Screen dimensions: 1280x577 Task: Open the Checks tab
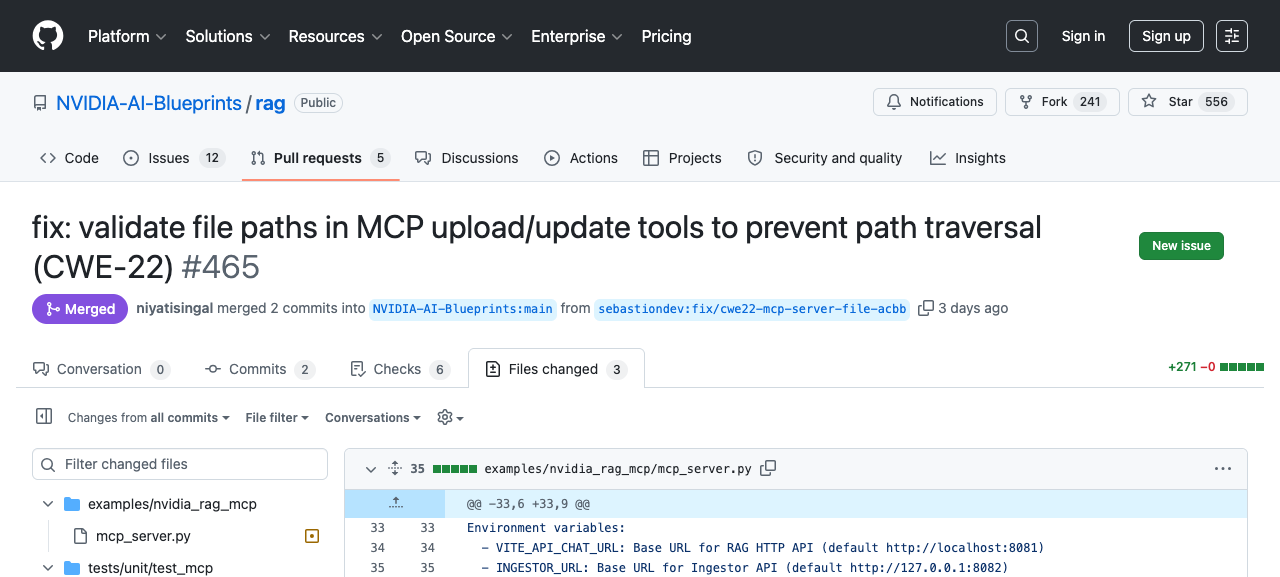[x=399, y=368]
